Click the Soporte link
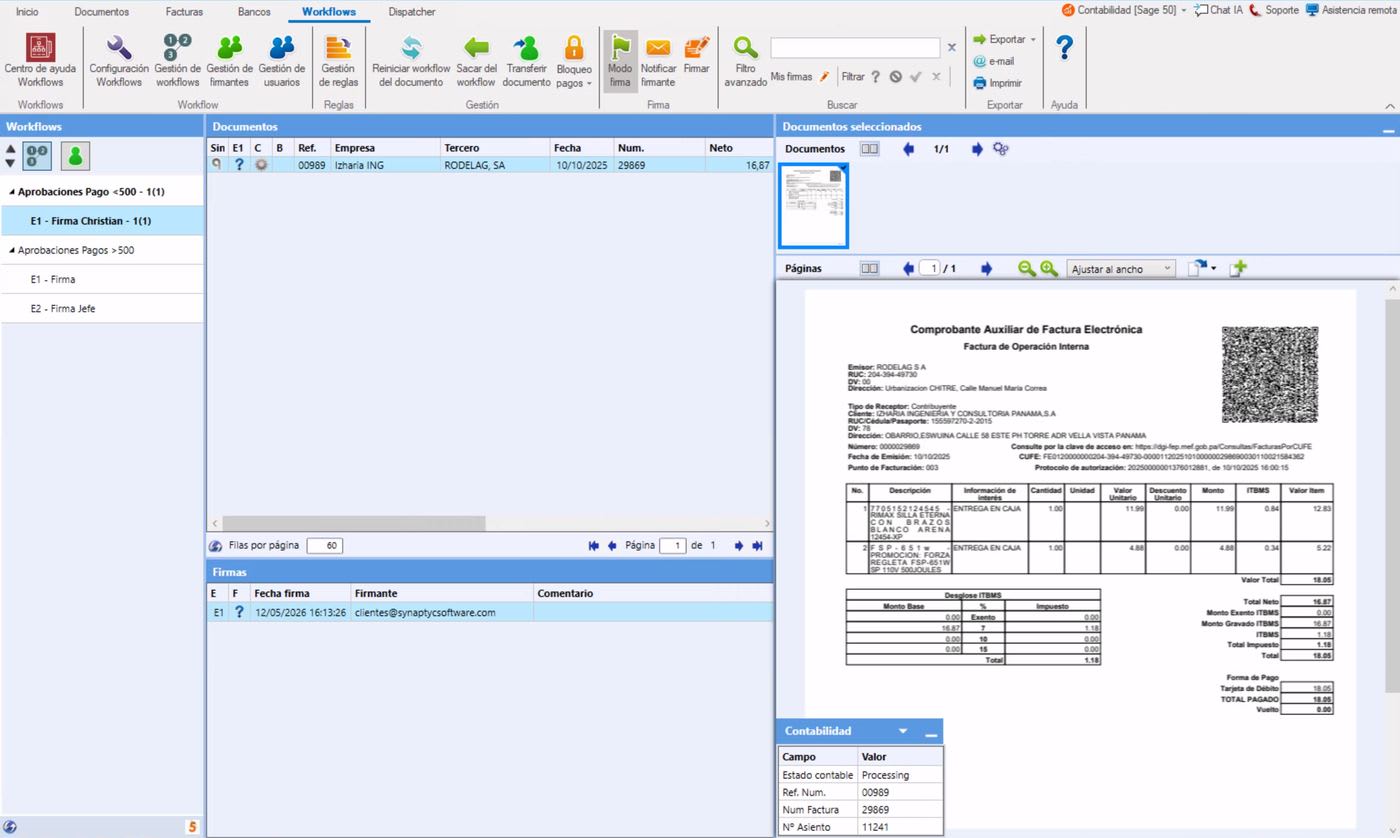Image resolution: width=1400 pixels, height=838 pixels. click(x=1273, y=10)
